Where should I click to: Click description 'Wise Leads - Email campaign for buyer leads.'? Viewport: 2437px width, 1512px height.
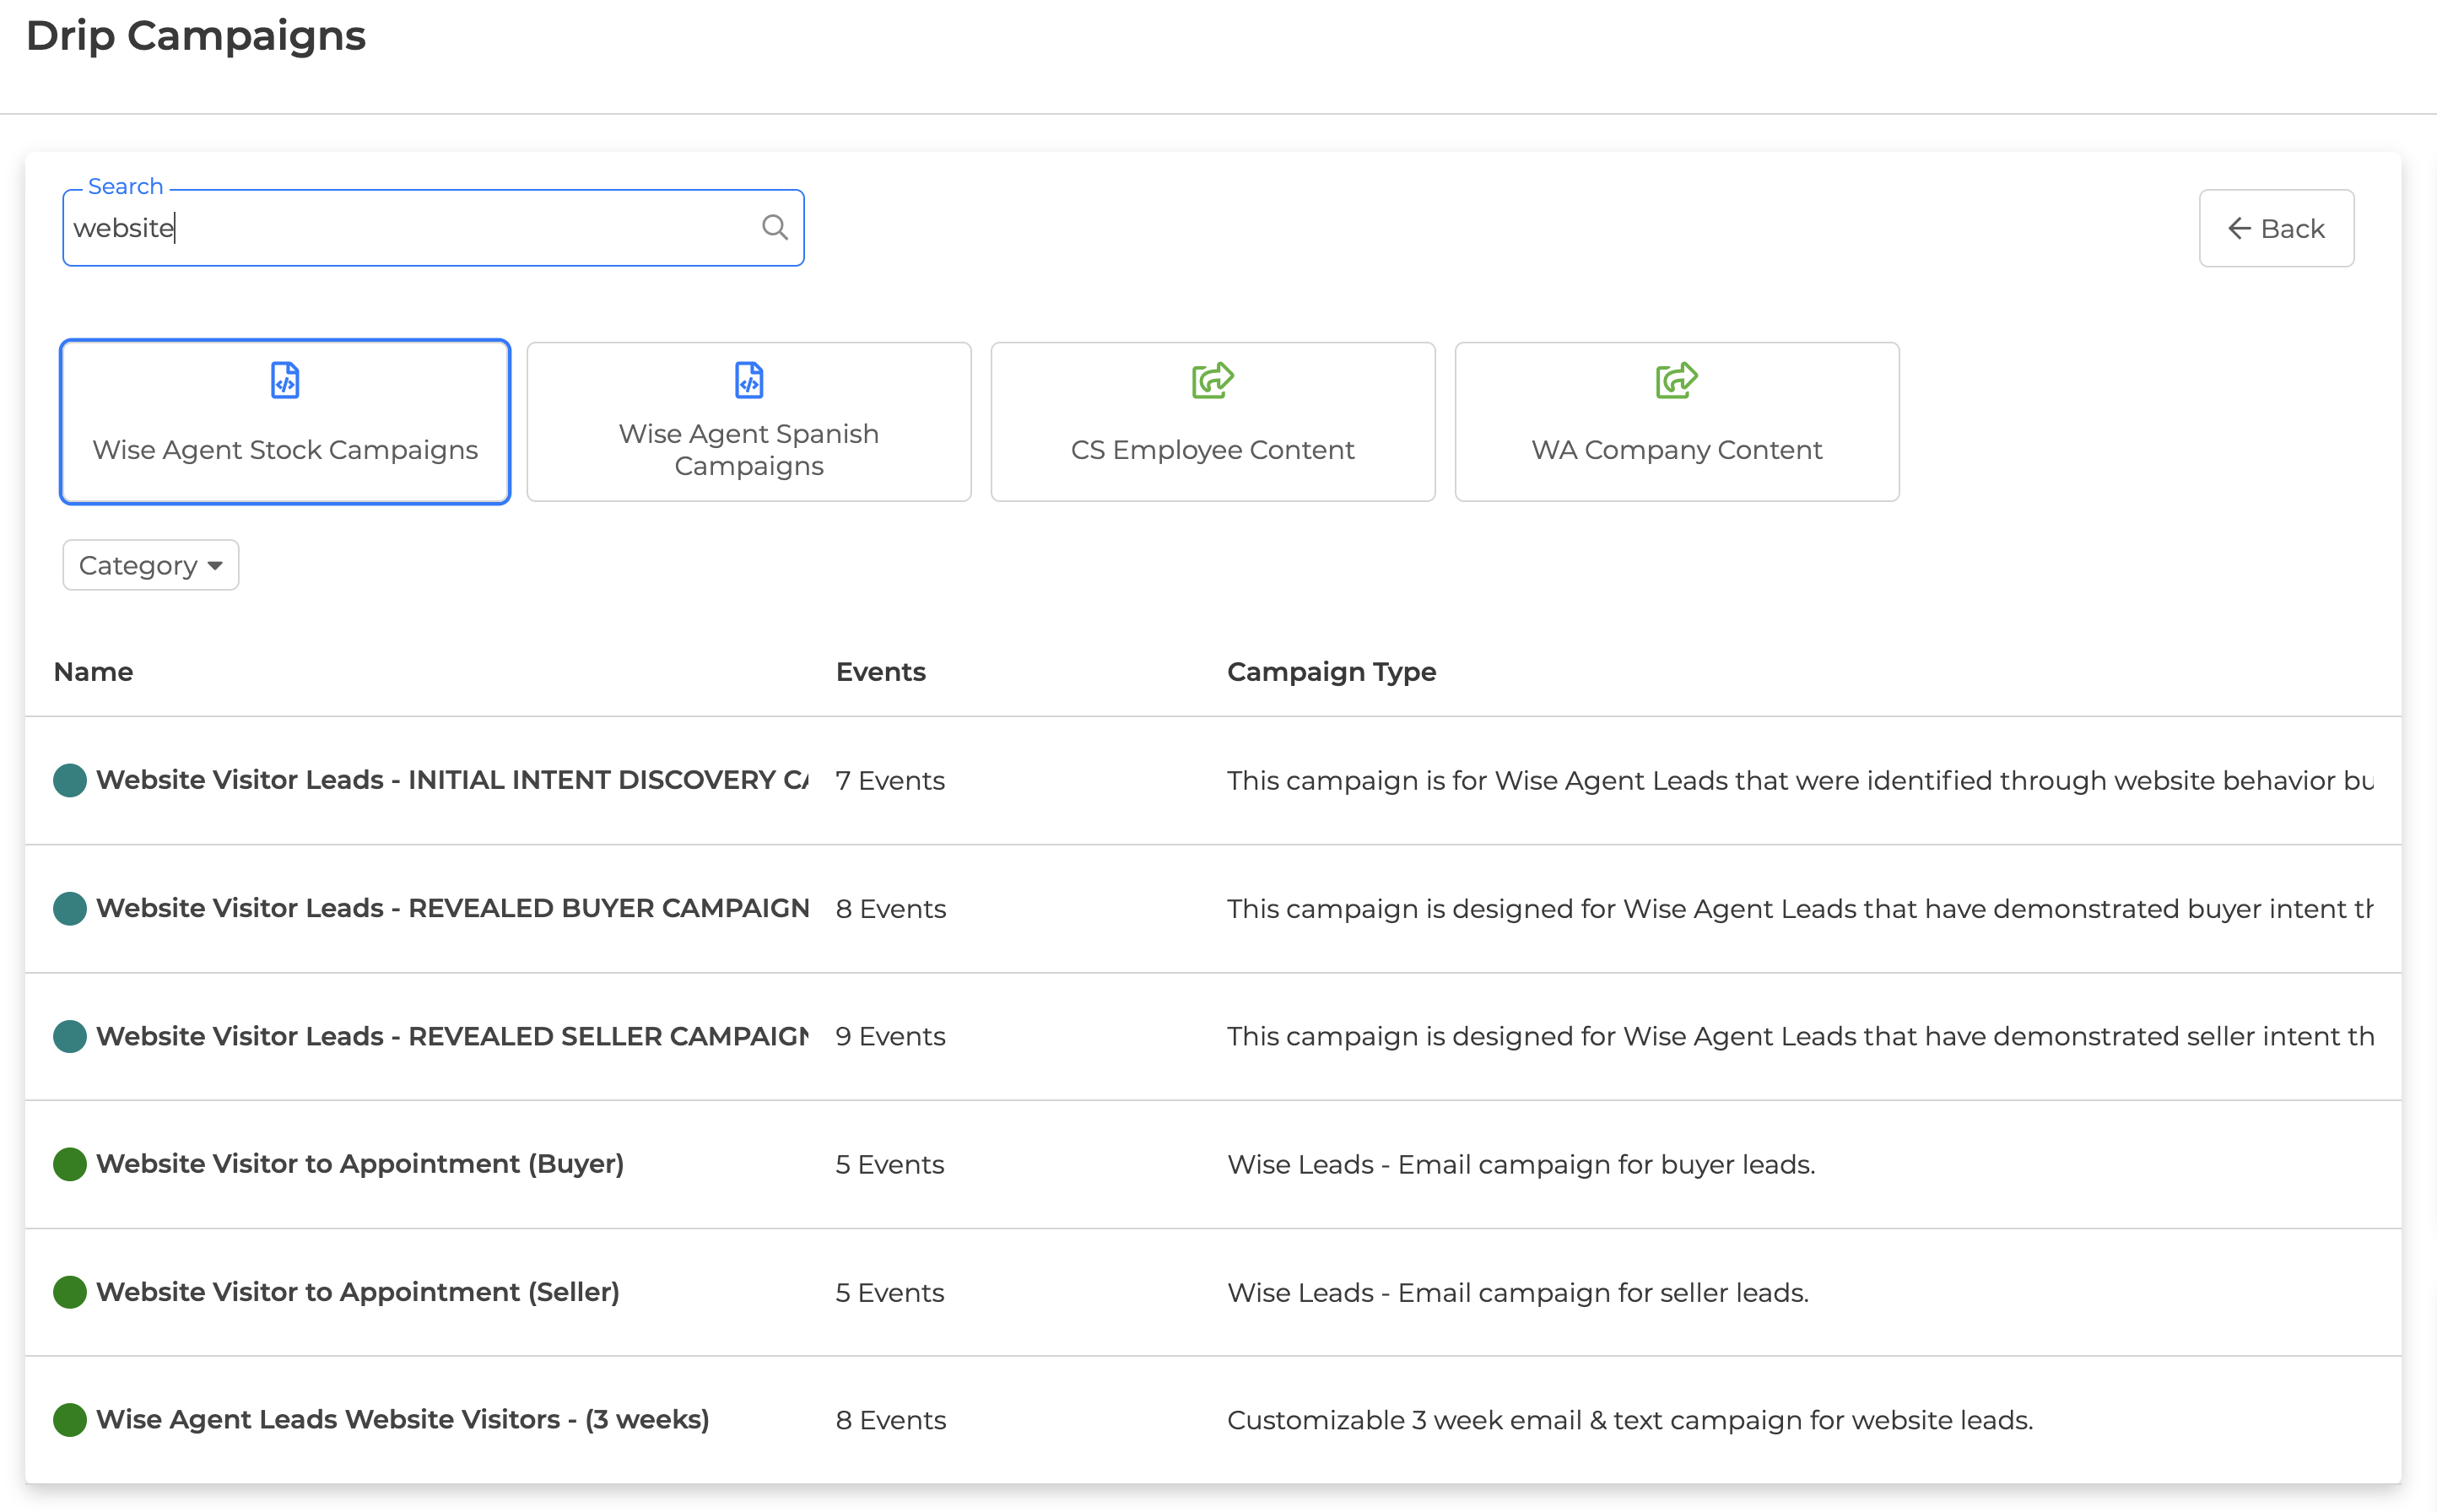click(x=1521, y=1164)
